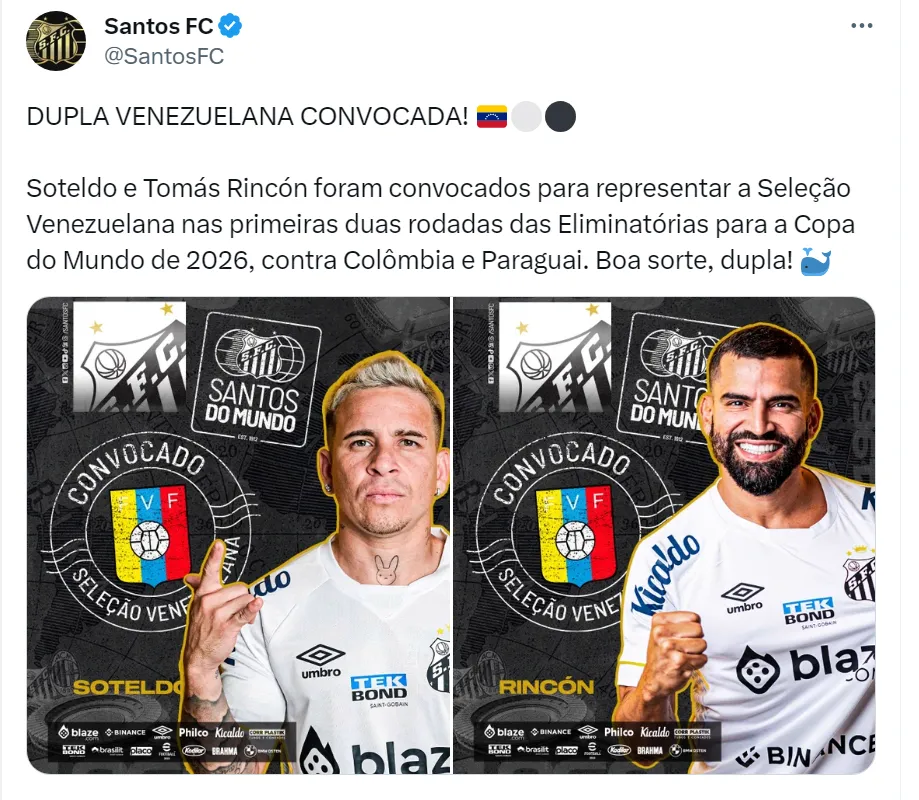Open the tweet's three-dot more options menu
This screenshot has height=800, width=919.
click(x=861, y=26)
